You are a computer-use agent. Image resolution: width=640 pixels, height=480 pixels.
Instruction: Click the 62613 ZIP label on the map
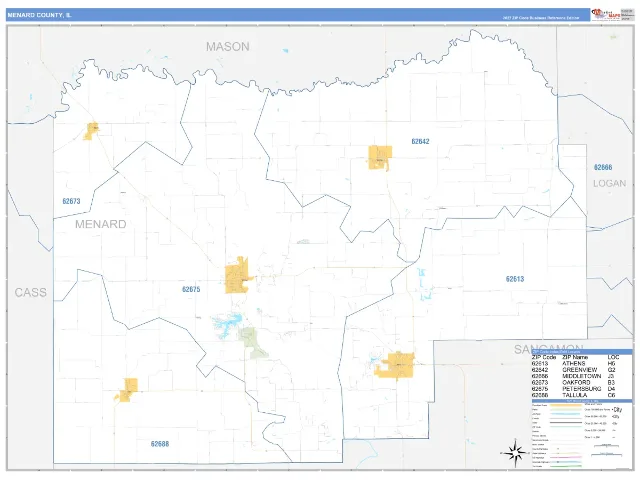[515, 279]
